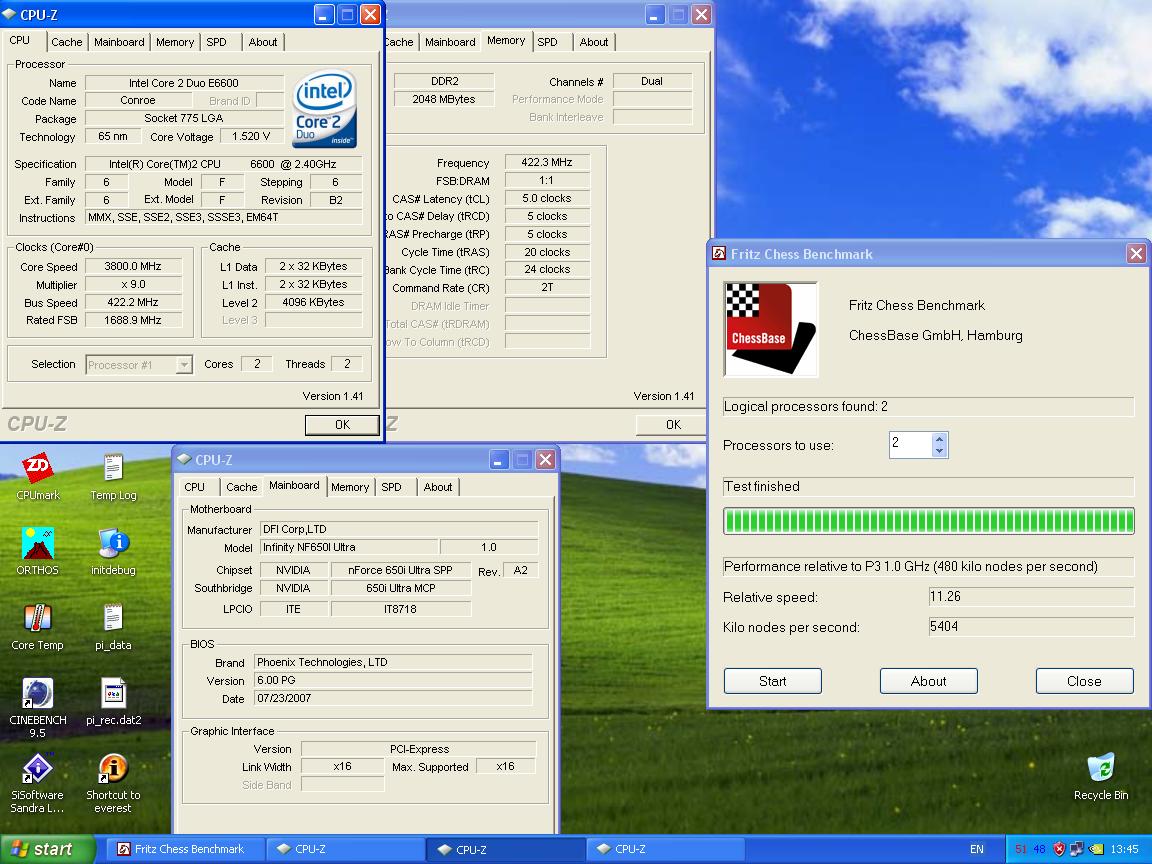1152x864 pixels.
Task: Open Mainboard tab in top-left CPU-Z window
Action: [x=119, y=42]
